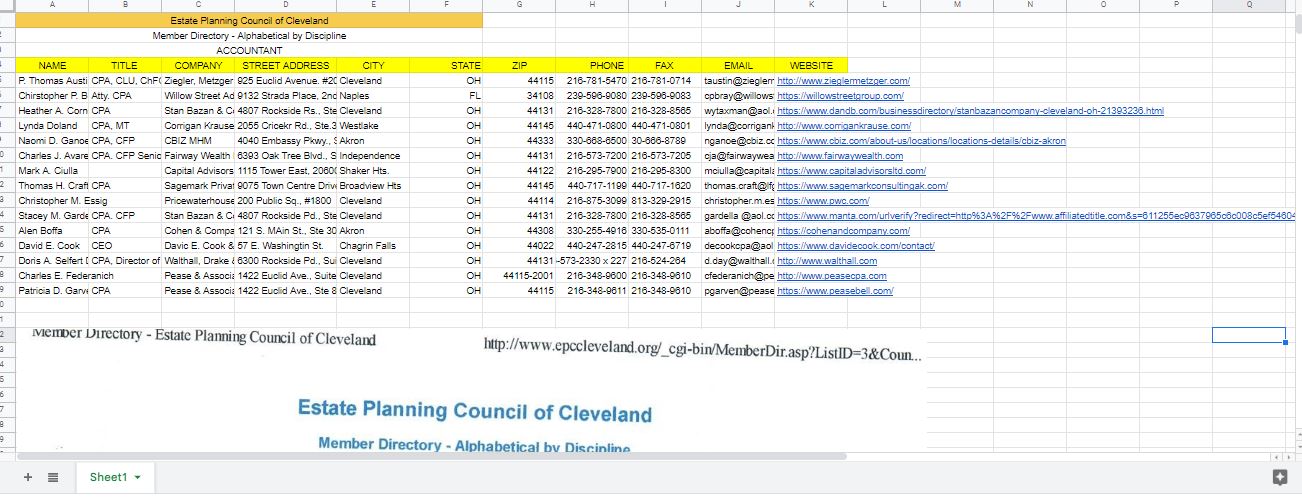Visit the capitaladvisorsltd.com link

click(x=851, y=171)
